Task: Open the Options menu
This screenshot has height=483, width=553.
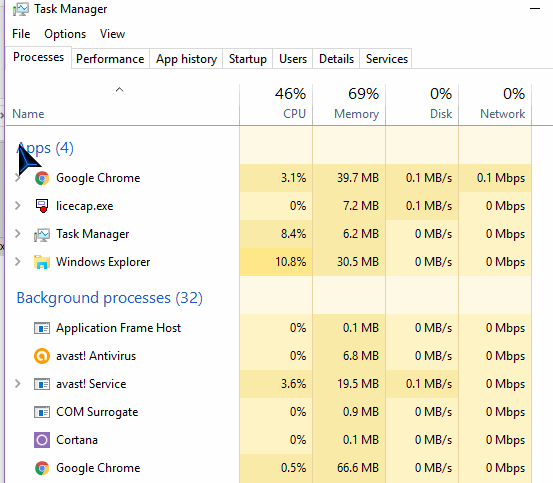Action: pyautogui.click(x=65, y=34)
